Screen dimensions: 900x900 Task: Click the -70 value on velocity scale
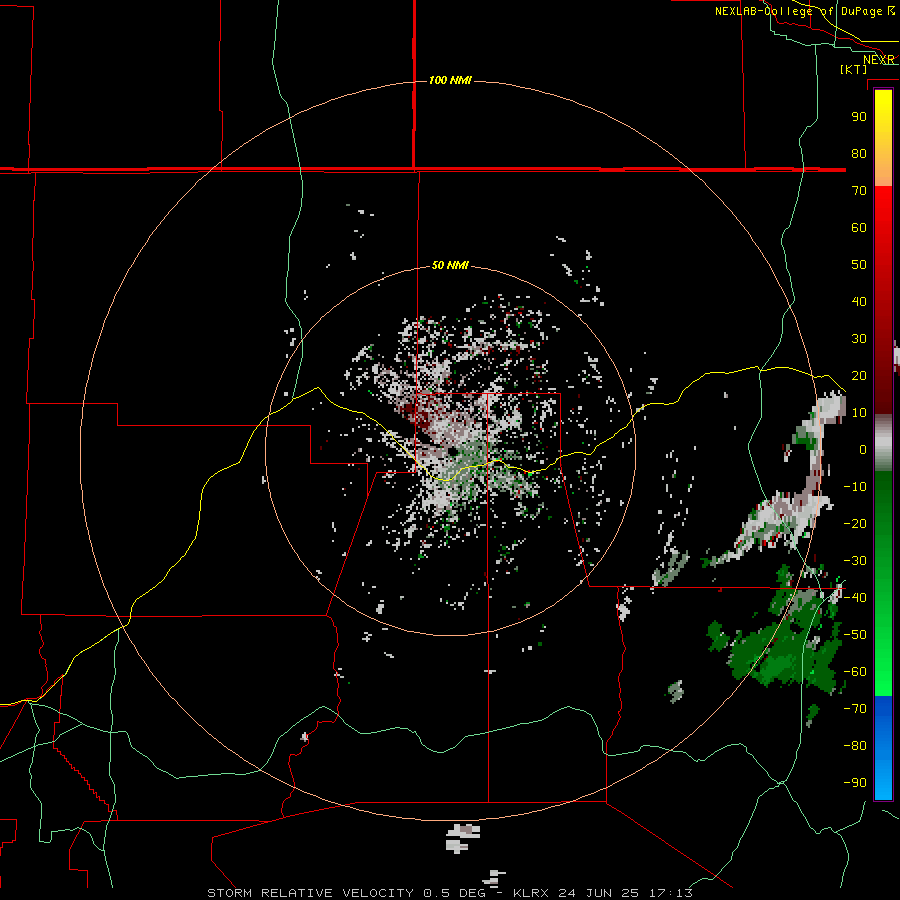pos(855,708)
